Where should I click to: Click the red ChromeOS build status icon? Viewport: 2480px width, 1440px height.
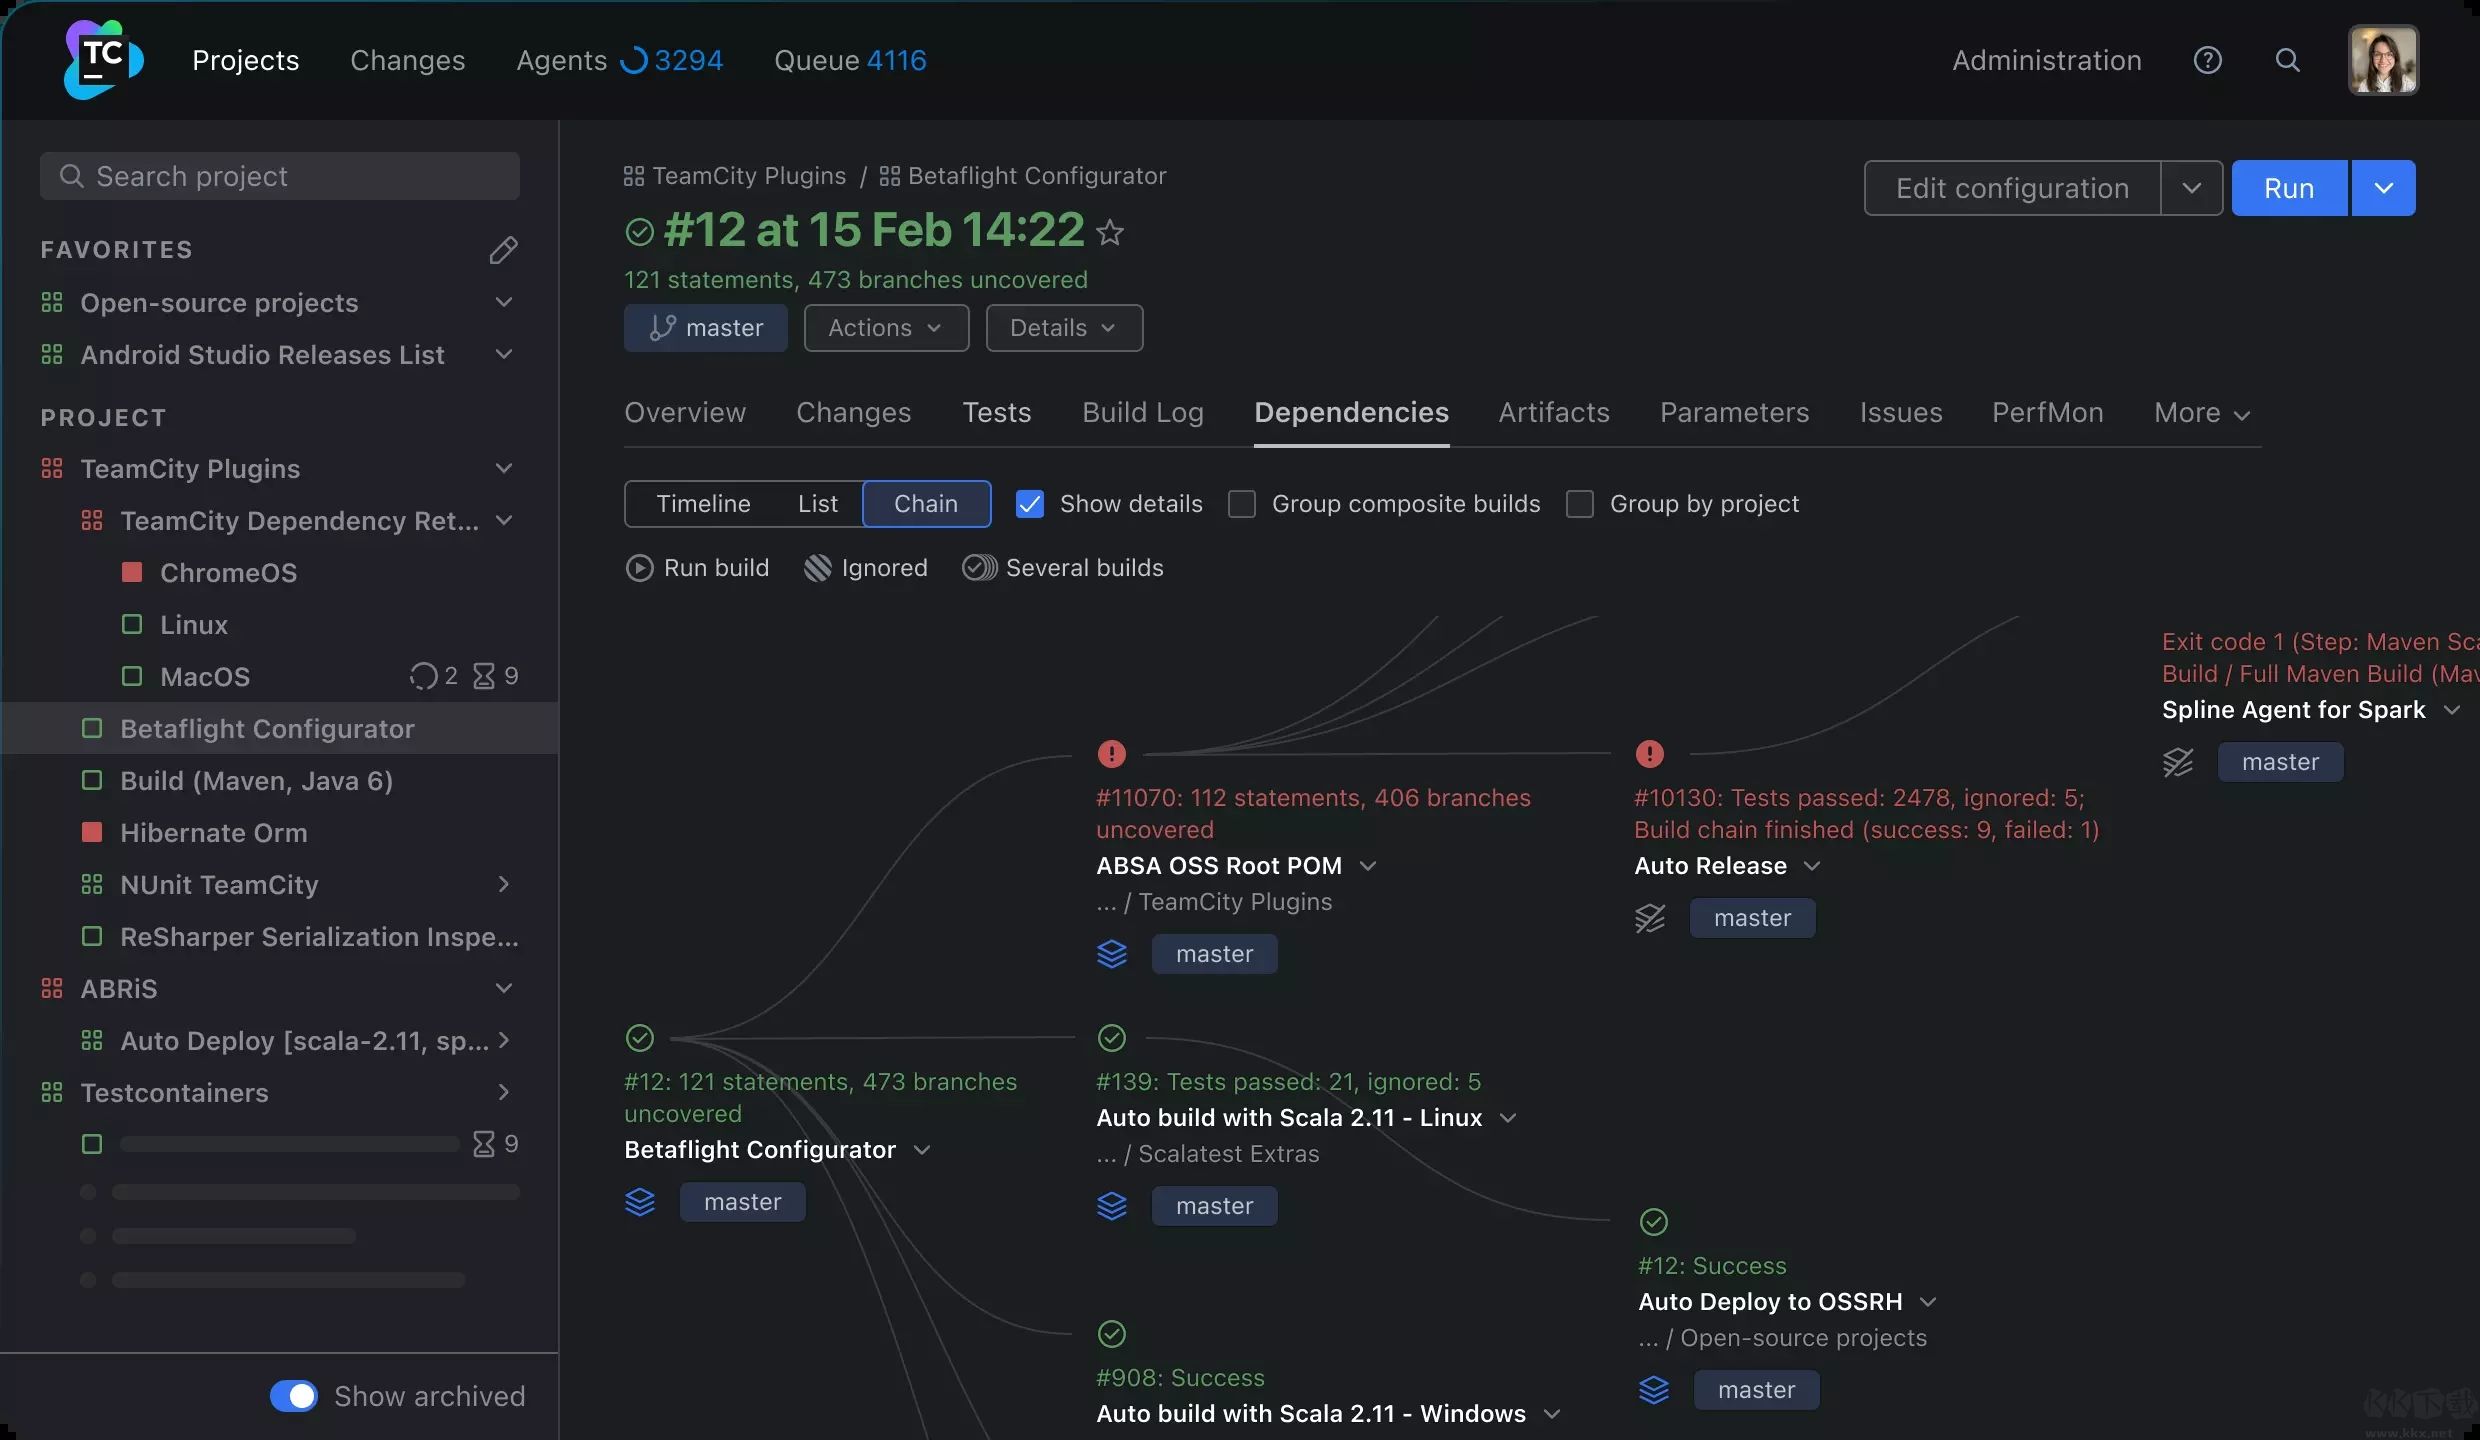pyautogui.click(x=131, y=572)
